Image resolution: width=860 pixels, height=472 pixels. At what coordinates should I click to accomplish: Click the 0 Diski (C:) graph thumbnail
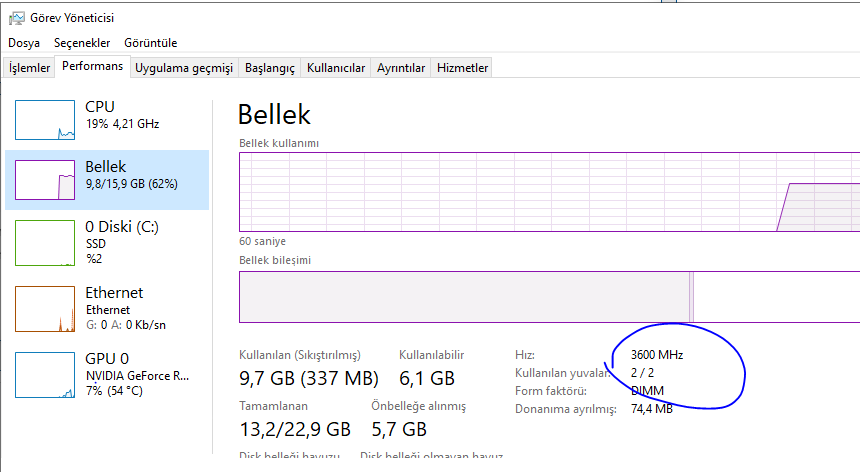[45, 241]
